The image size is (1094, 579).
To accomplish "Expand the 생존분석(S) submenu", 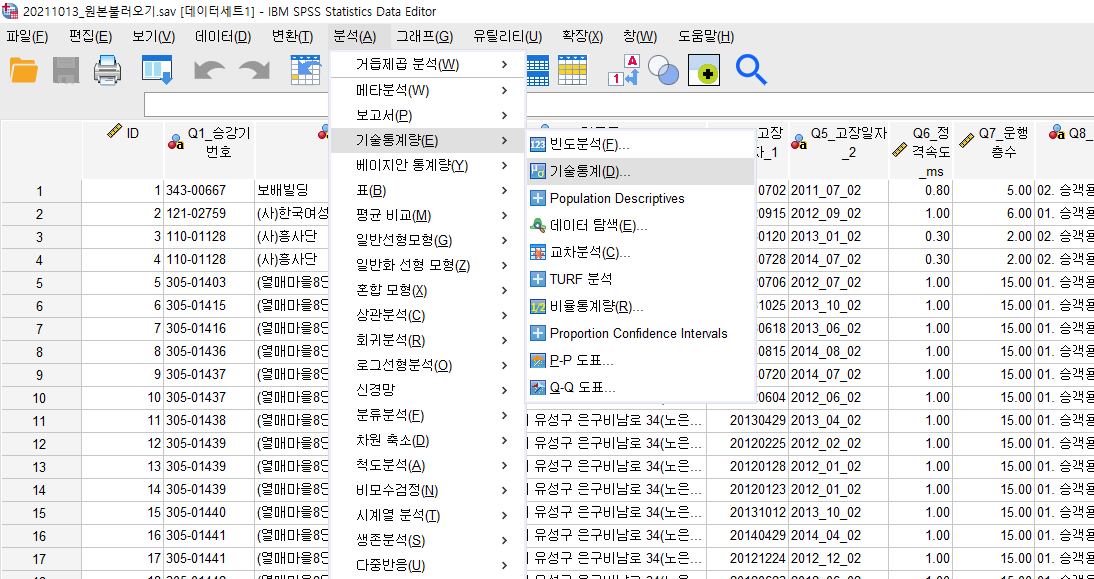I will click(427, 541).
